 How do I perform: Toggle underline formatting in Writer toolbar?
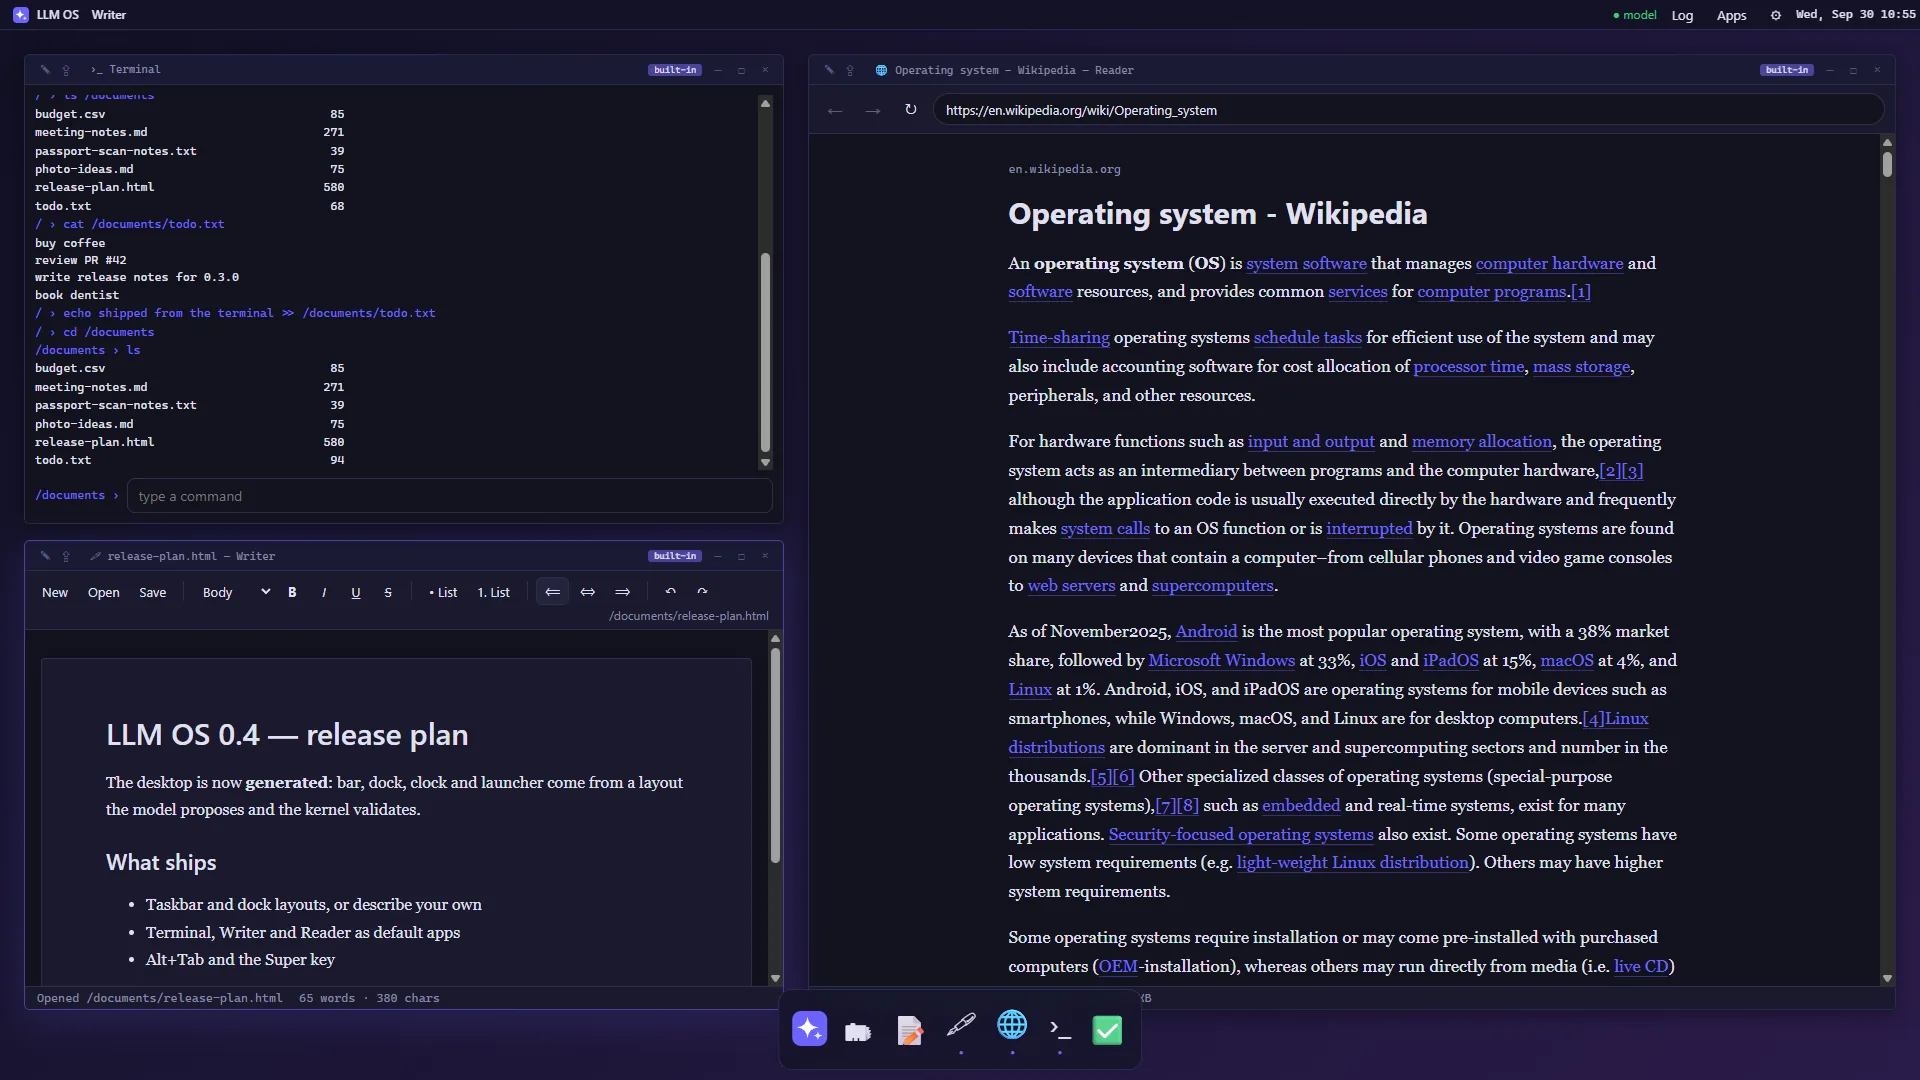[356, 593]
